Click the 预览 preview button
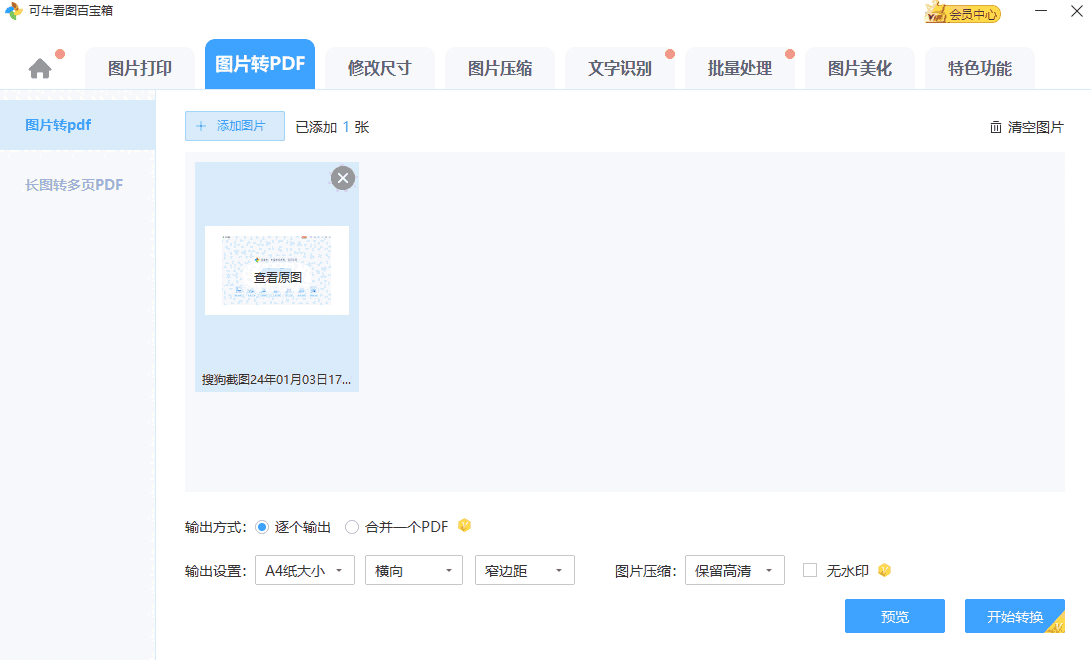 (x=894, y=616)
